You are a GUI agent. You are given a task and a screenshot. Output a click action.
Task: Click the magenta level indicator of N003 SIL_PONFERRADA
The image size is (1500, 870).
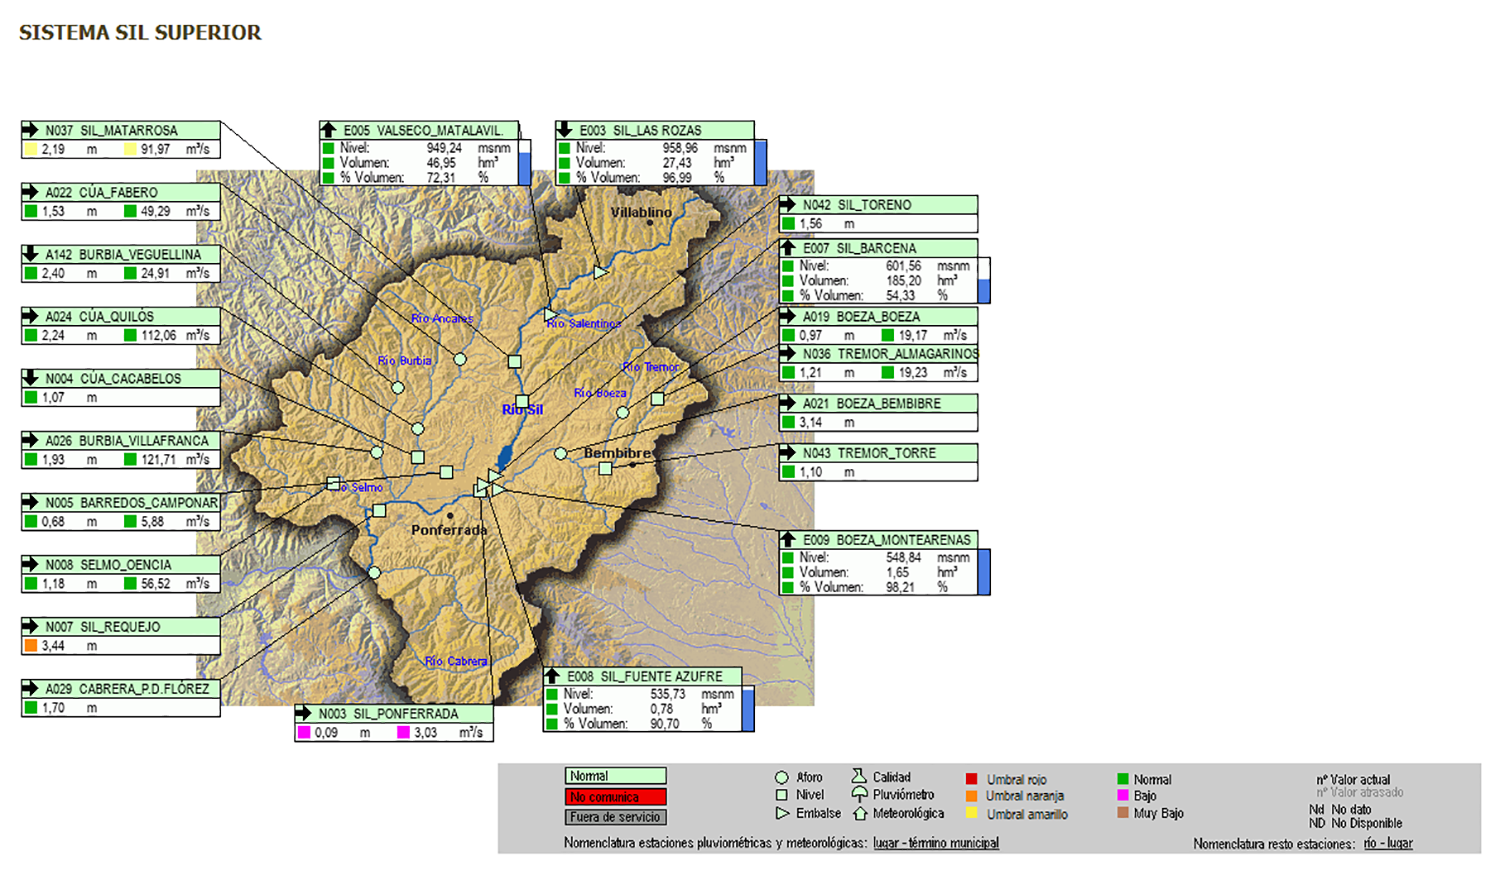coord(304,733)
